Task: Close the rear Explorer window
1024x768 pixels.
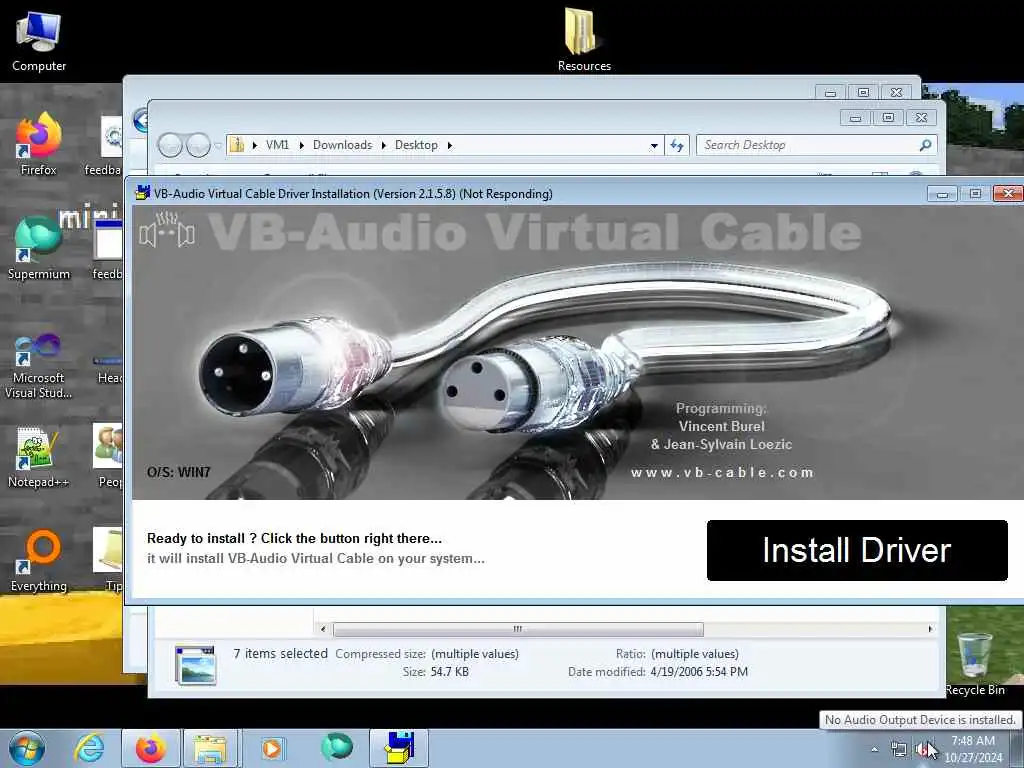Action: 896,93
